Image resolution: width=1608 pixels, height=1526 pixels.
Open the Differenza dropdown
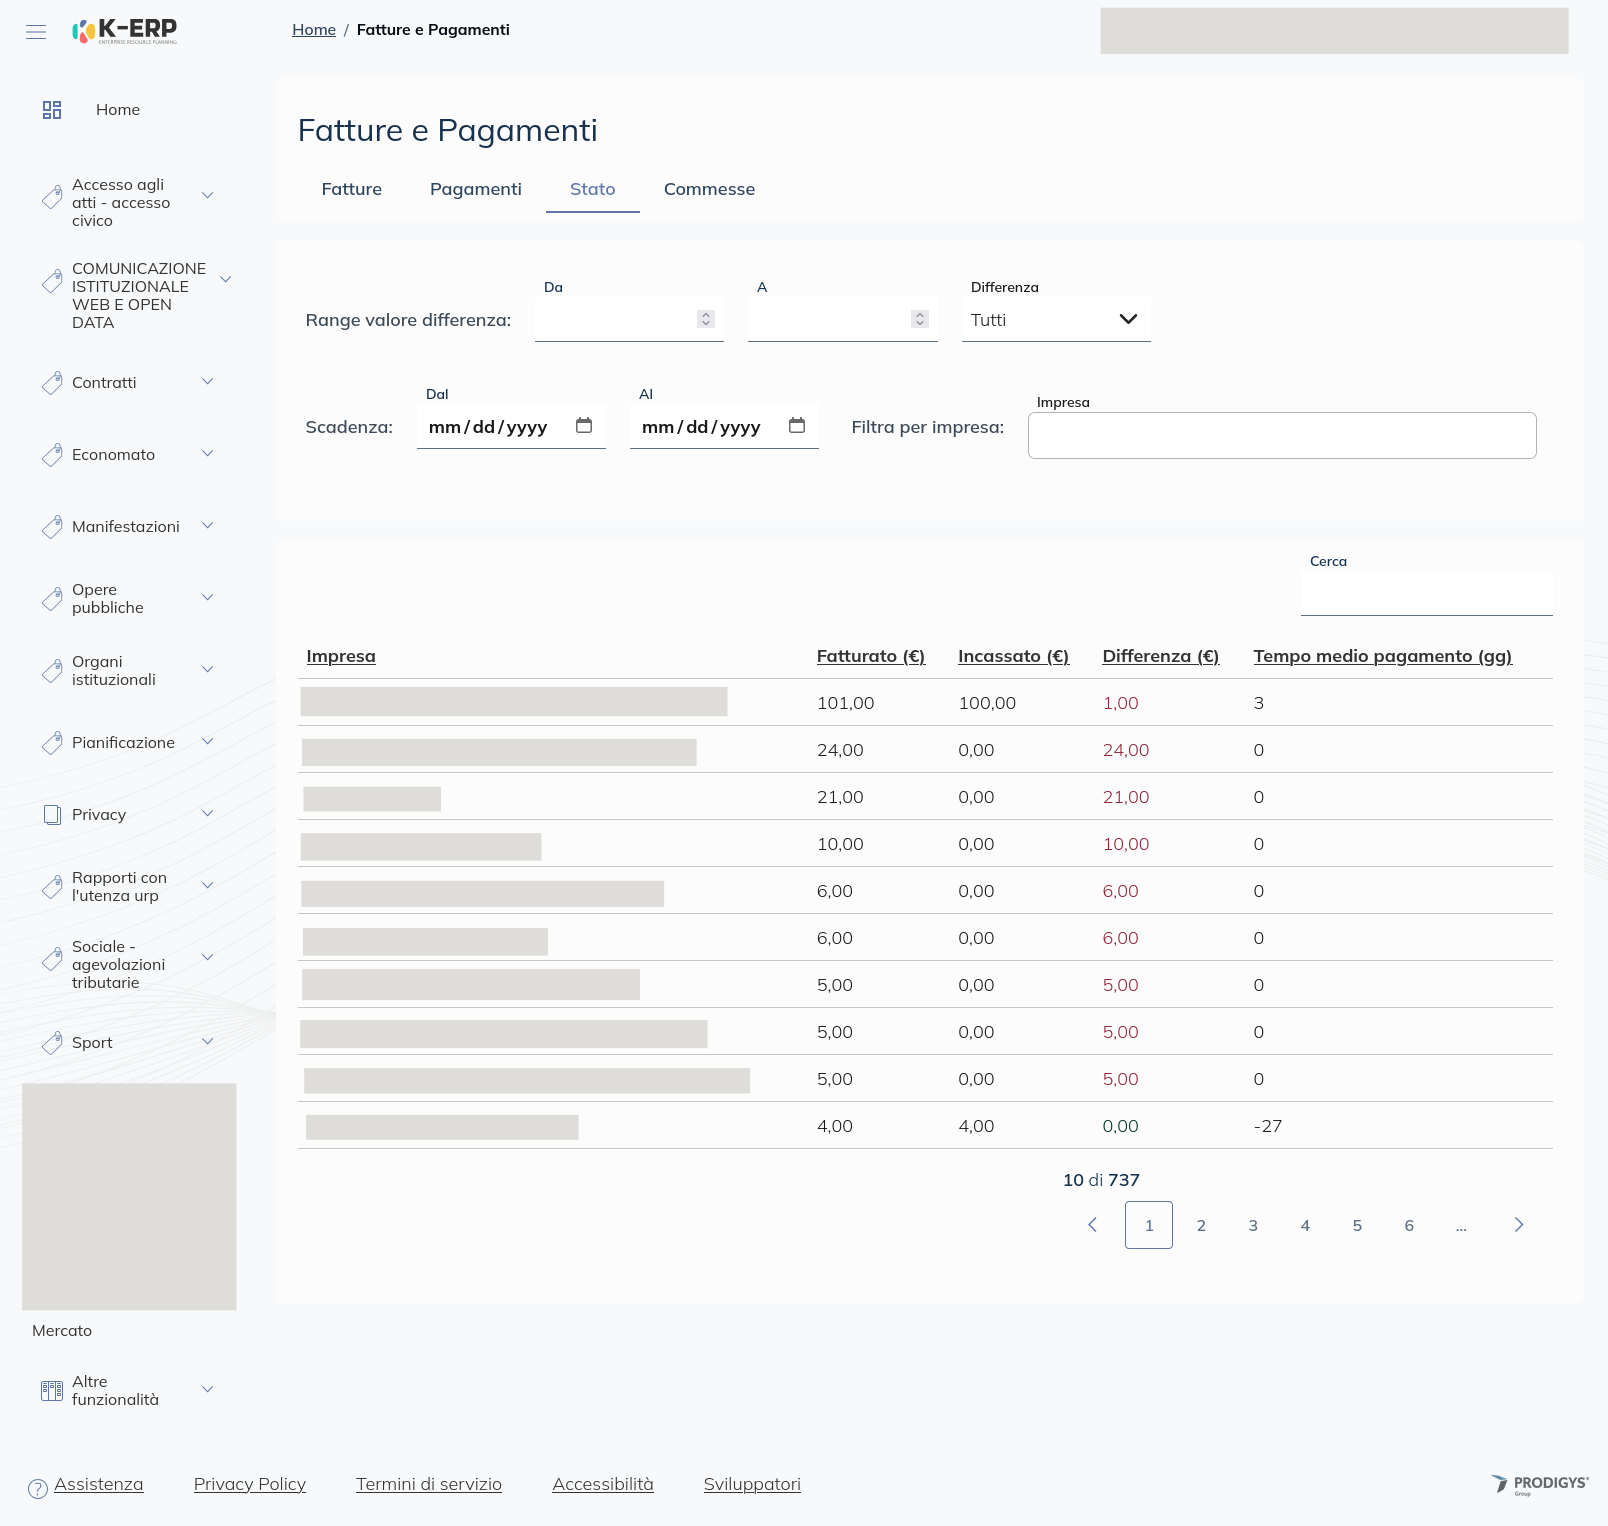click(x=1055, y=320)
